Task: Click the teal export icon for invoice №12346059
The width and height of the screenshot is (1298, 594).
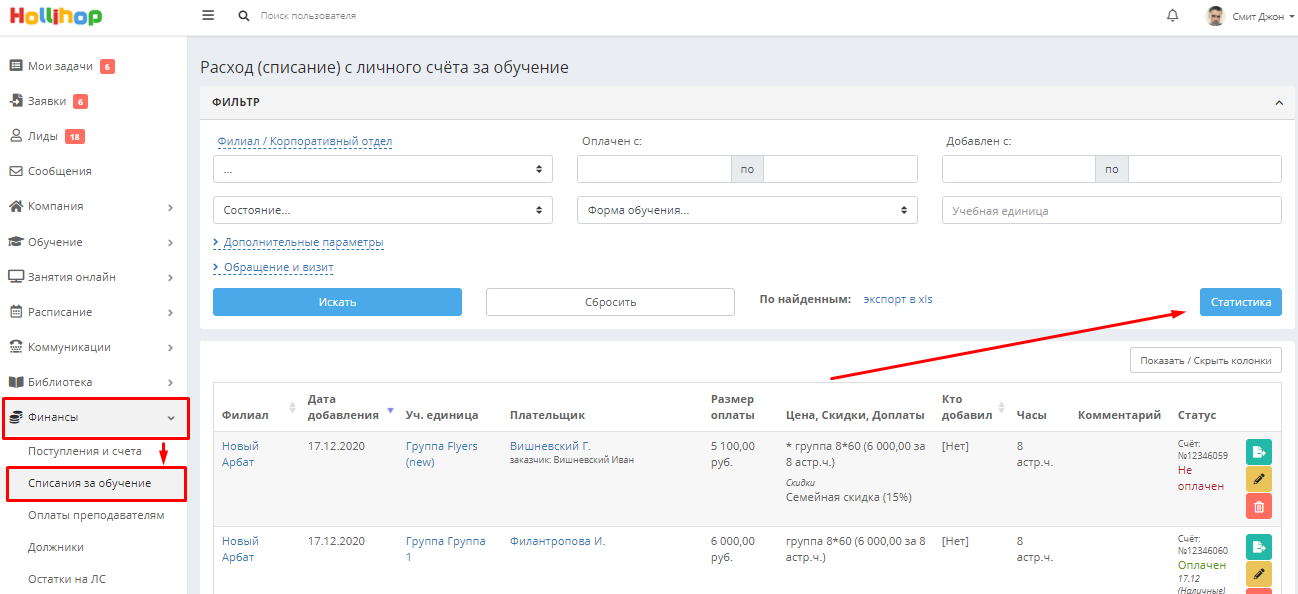Action: pos(1258,452)
